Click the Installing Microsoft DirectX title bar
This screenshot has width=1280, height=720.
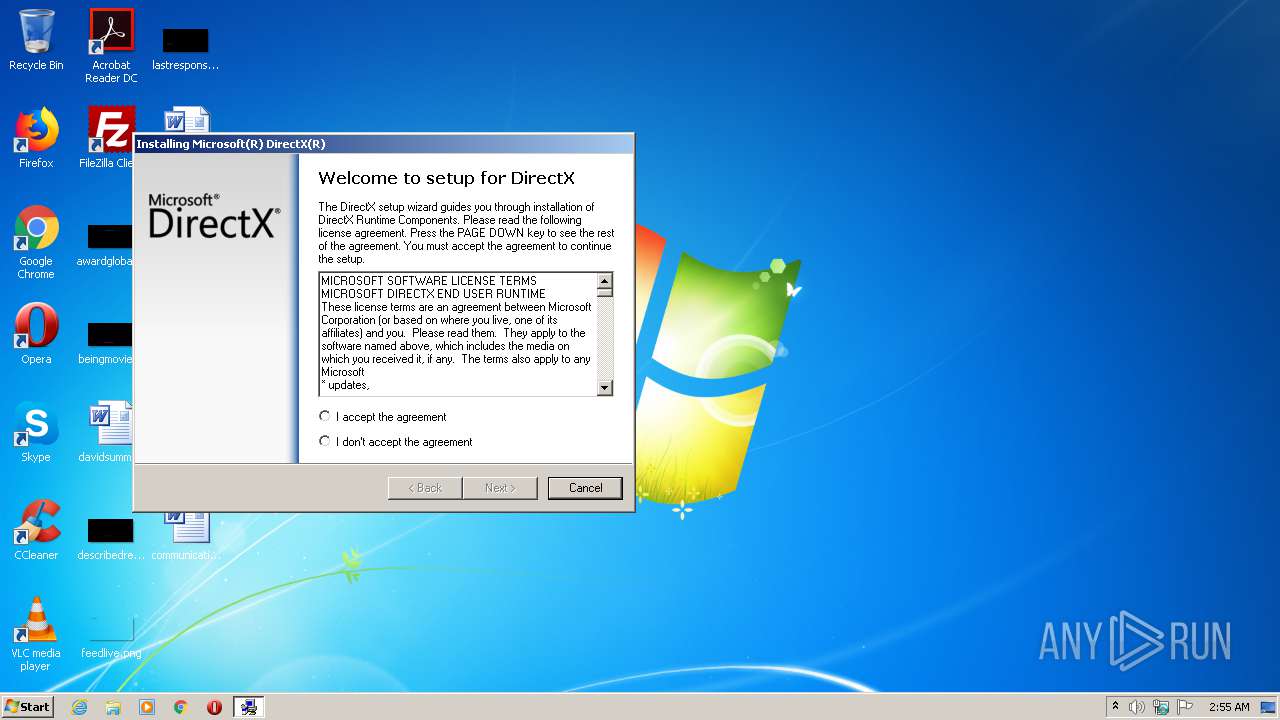click(384, 144)
